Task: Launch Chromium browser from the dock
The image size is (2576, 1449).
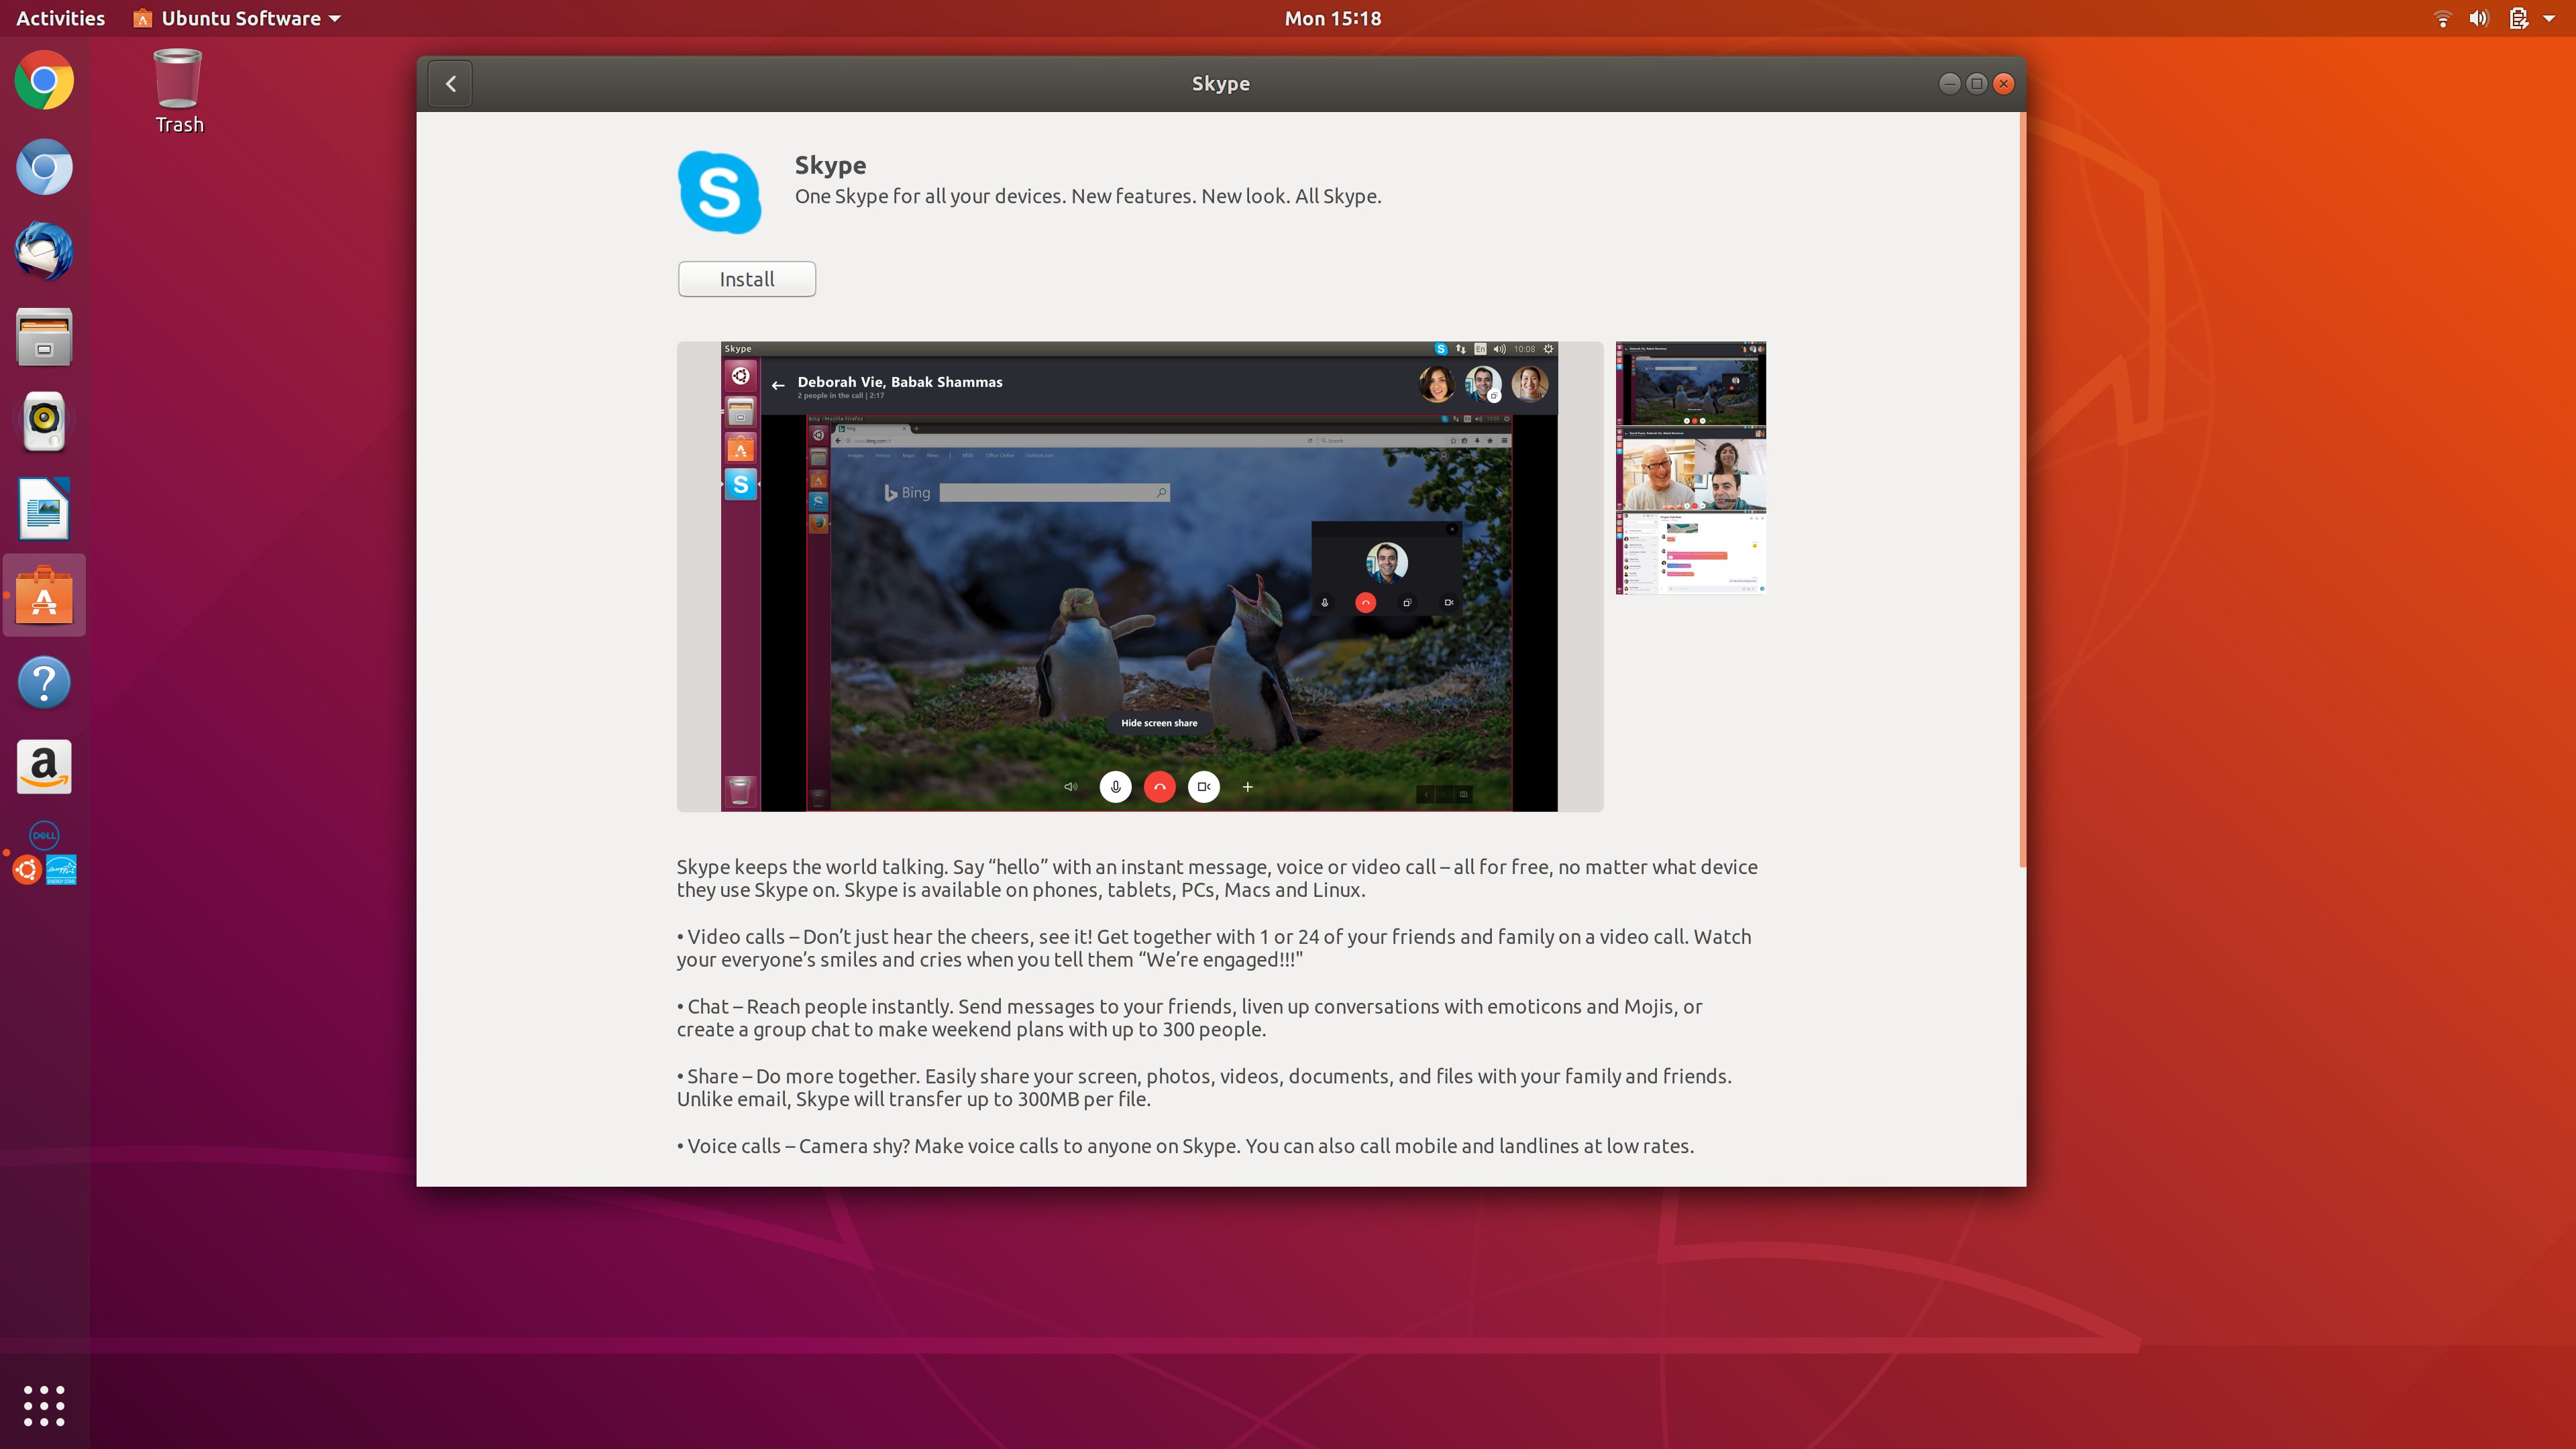Action: click(44, 167)
